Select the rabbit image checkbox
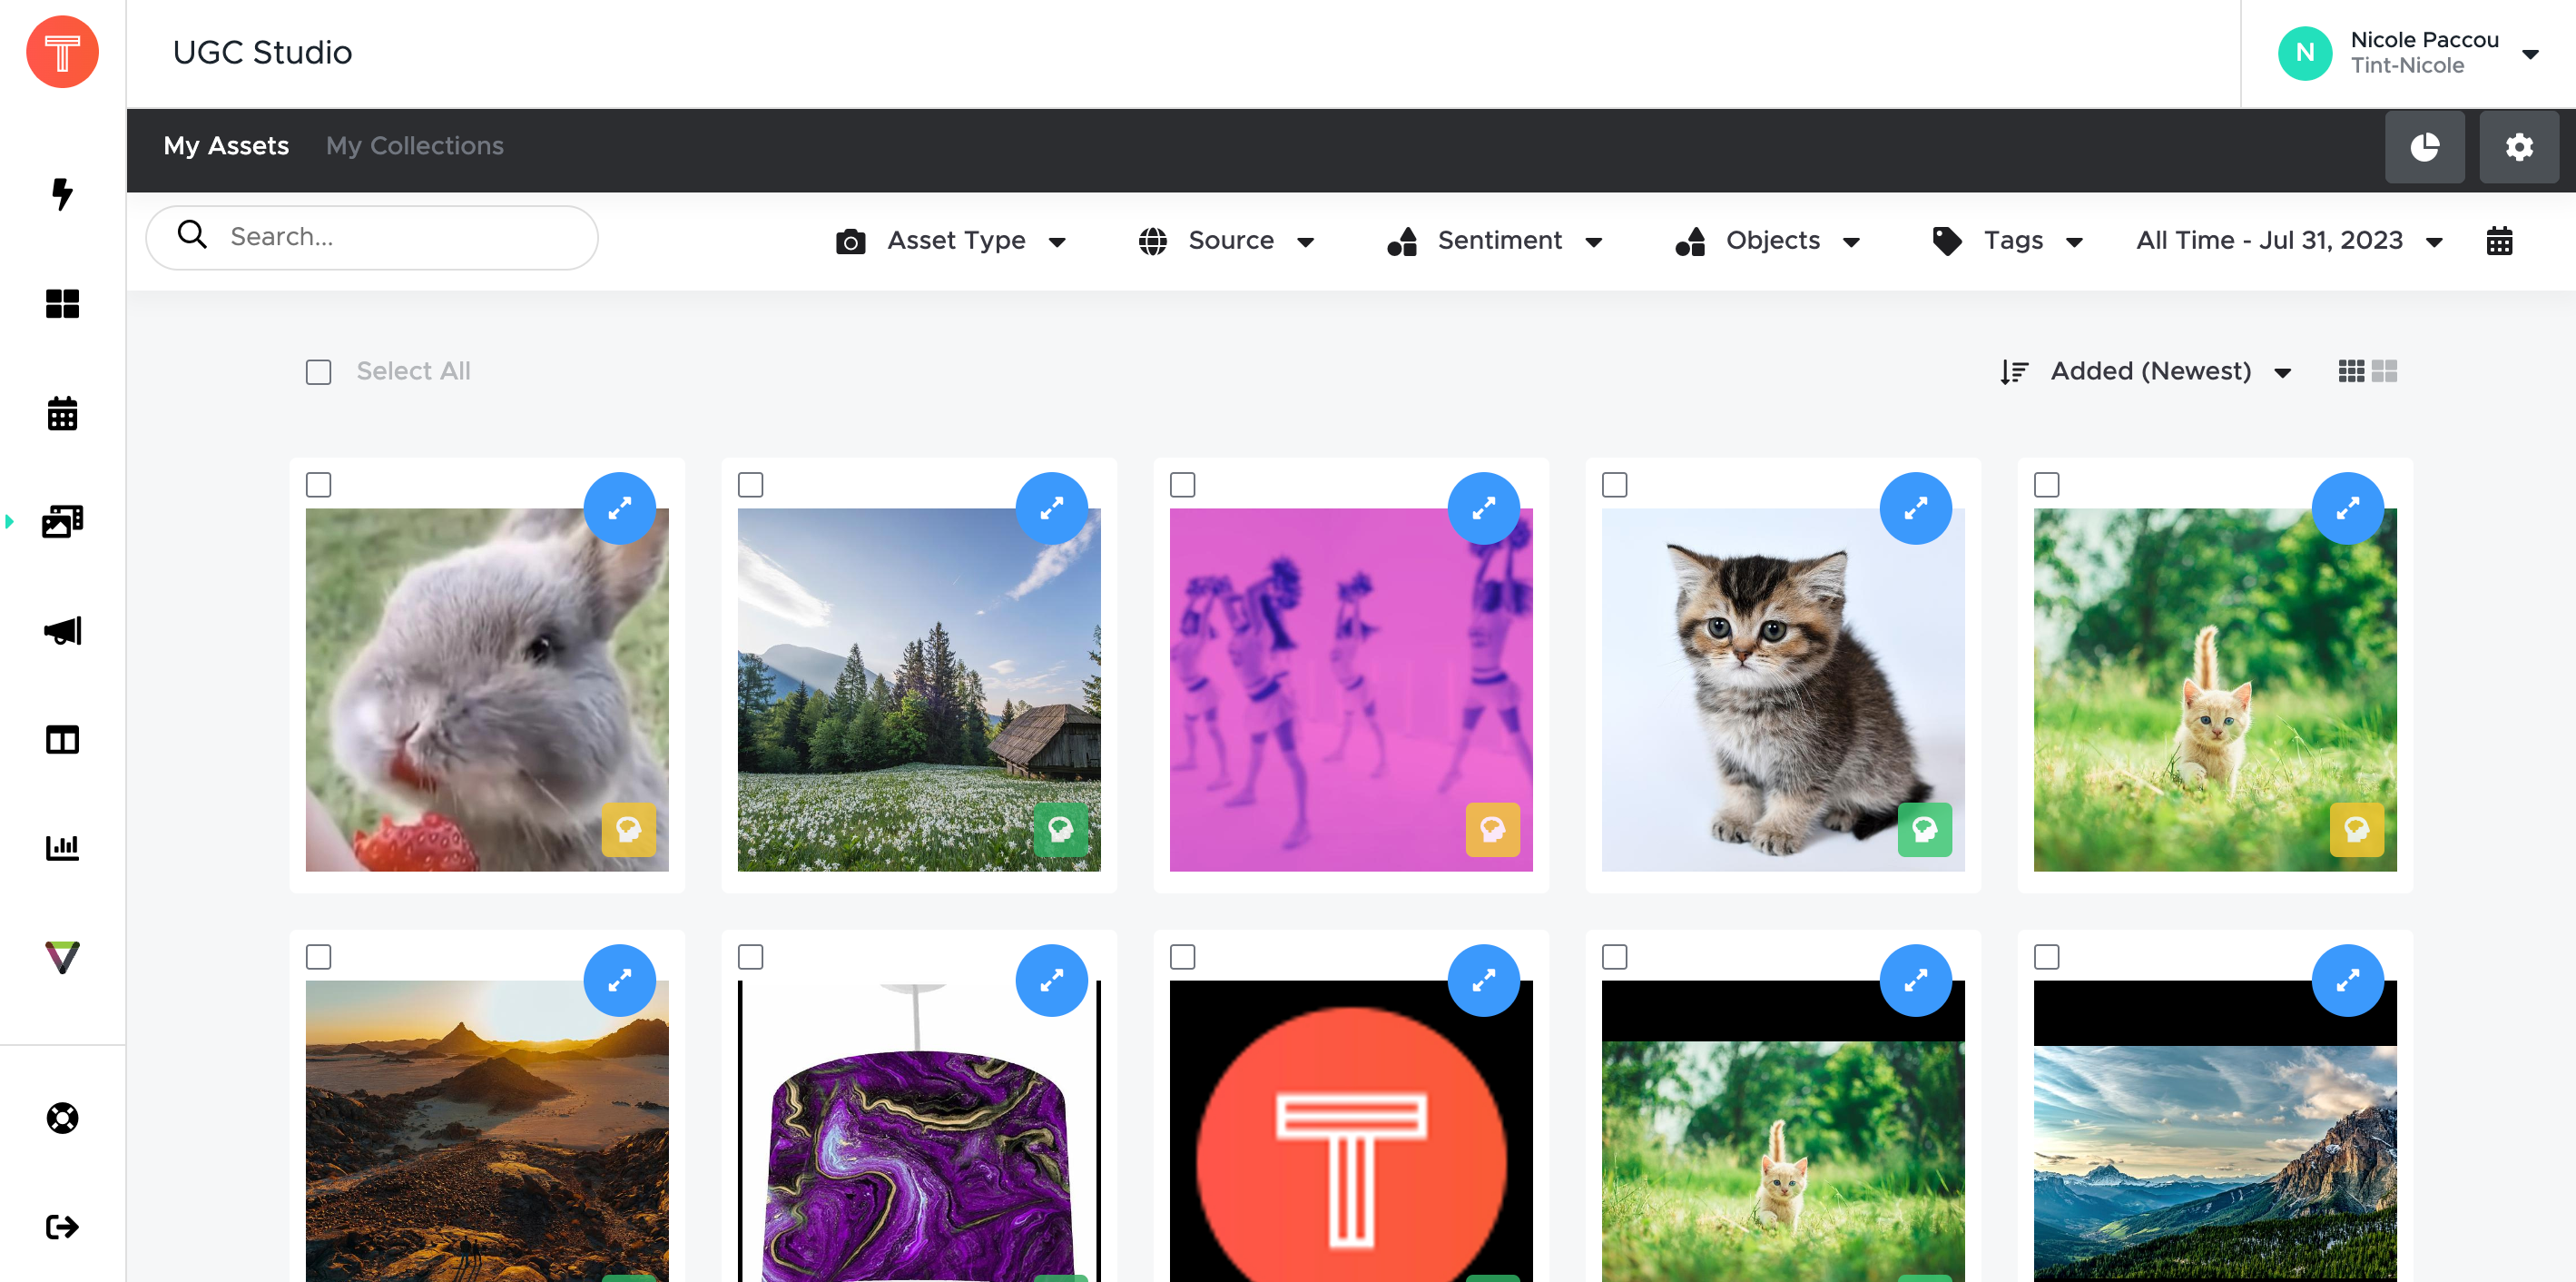The width and height of the screenshot is (2576, 1282). point(319,485)
